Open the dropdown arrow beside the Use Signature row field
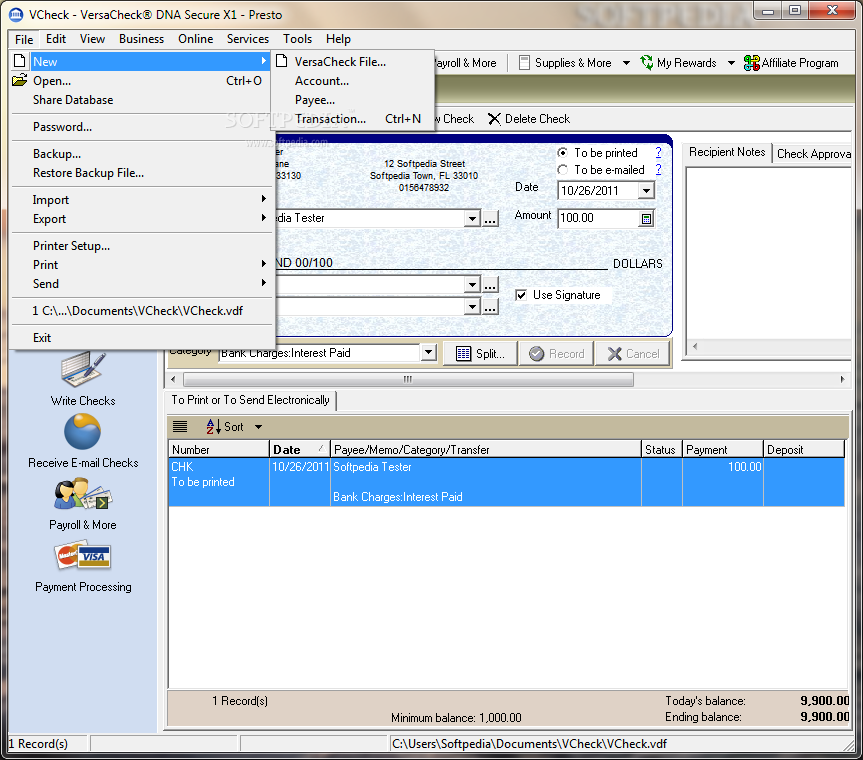Screen dimensions: 863x760 point(472,307)
